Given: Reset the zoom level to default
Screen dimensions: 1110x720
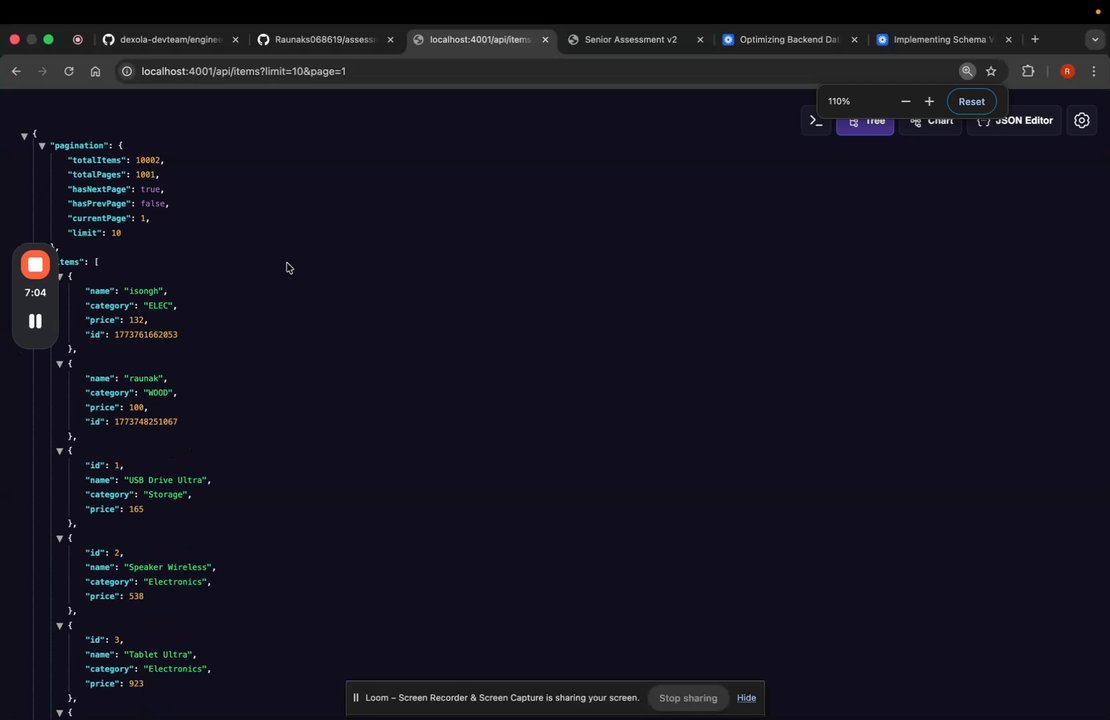Looking at the screenshot, I should tap(971, 101).
